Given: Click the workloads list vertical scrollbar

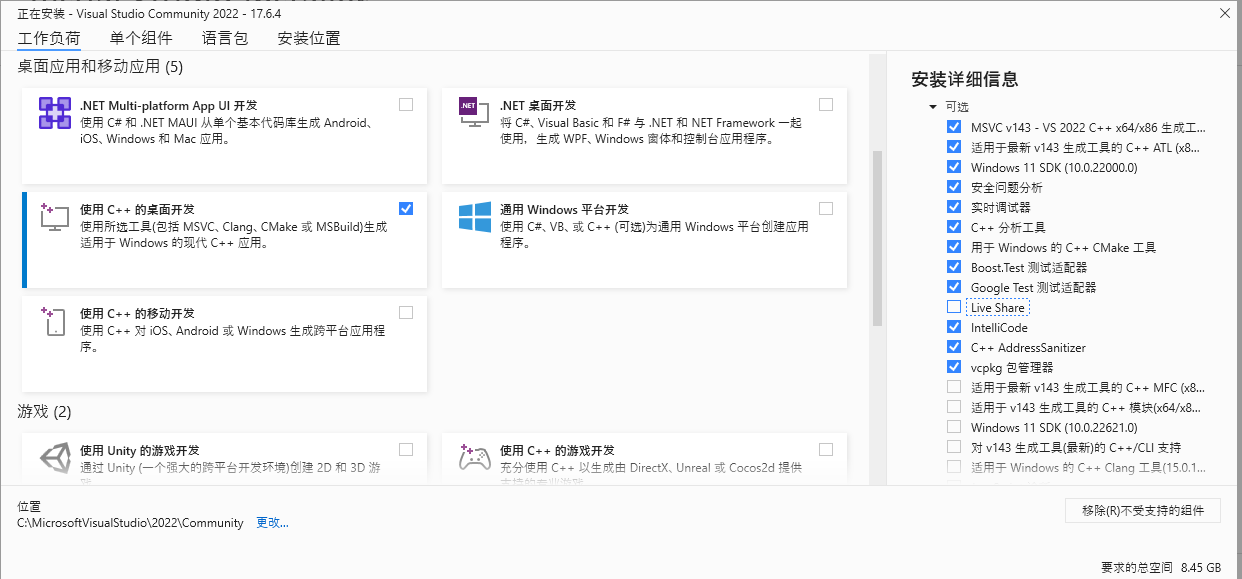Looking at the screenshot, I should click(877, 238).
